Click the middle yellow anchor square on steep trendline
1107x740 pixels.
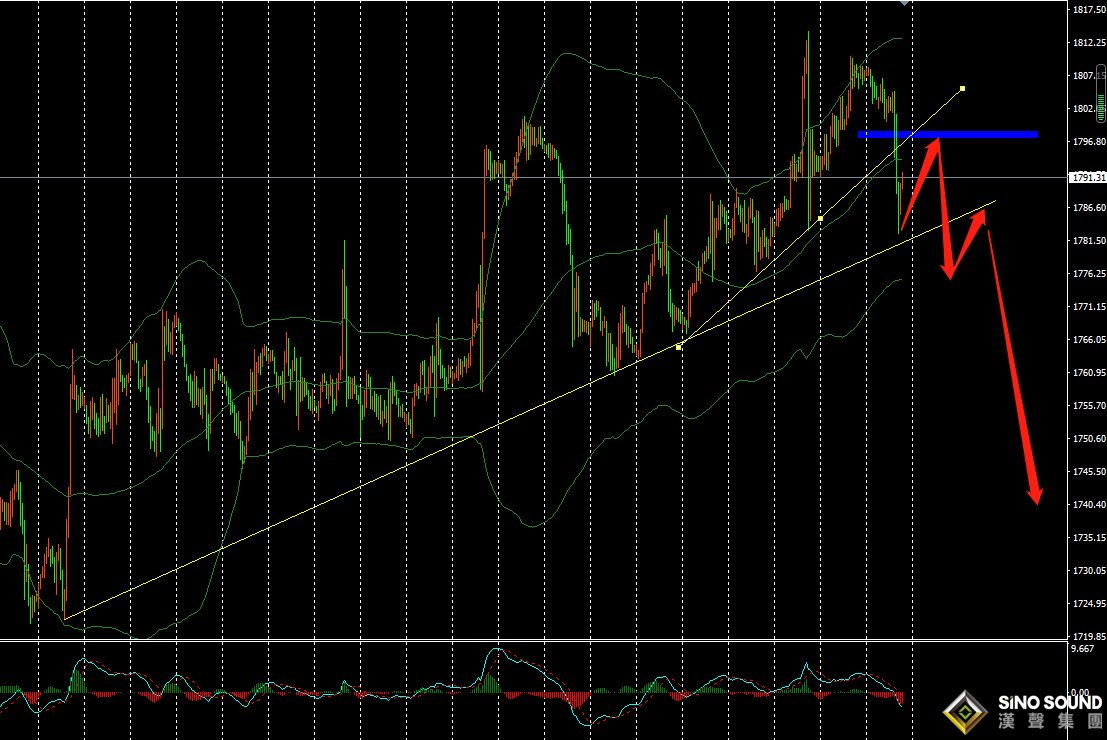[x=820, y=218]
